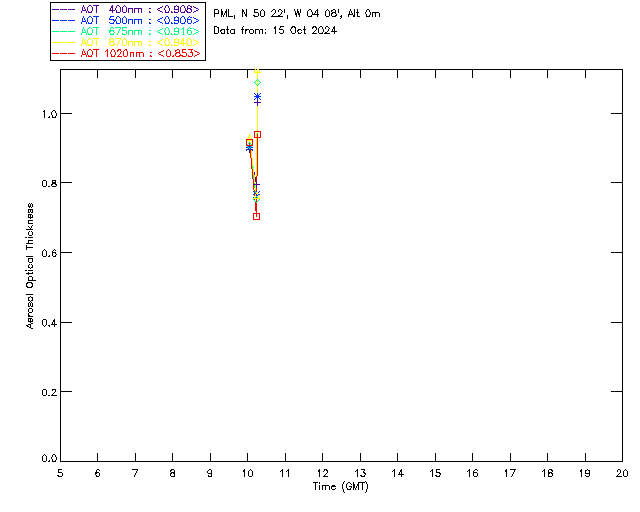The image size is (640, 512).
Task: Click the red dashed line legend sample
Action: point(64,53)
